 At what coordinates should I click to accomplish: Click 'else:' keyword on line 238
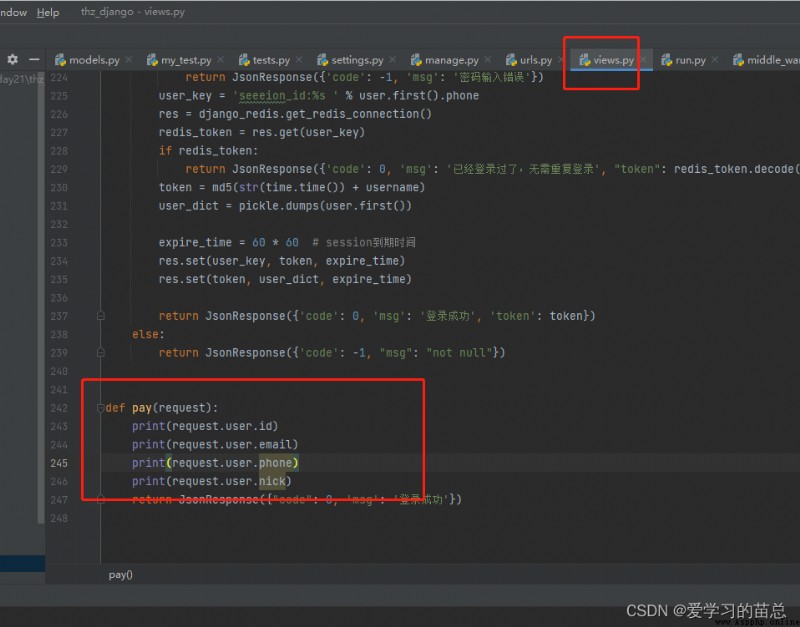click(x=148, y=334)
